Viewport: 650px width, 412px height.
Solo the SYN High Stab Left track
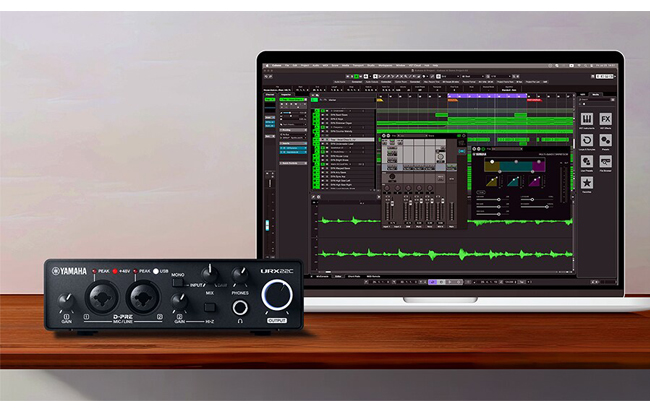327,181
